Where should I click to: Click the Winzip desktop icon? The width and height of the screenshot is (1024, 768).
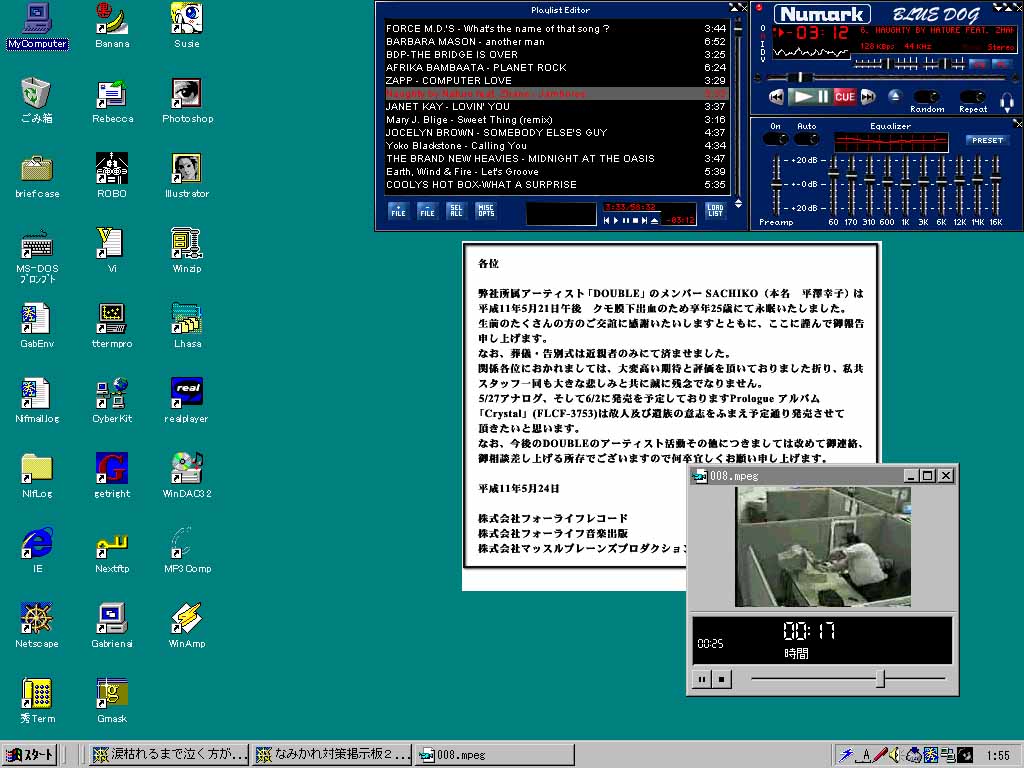(x=187, y=251)
